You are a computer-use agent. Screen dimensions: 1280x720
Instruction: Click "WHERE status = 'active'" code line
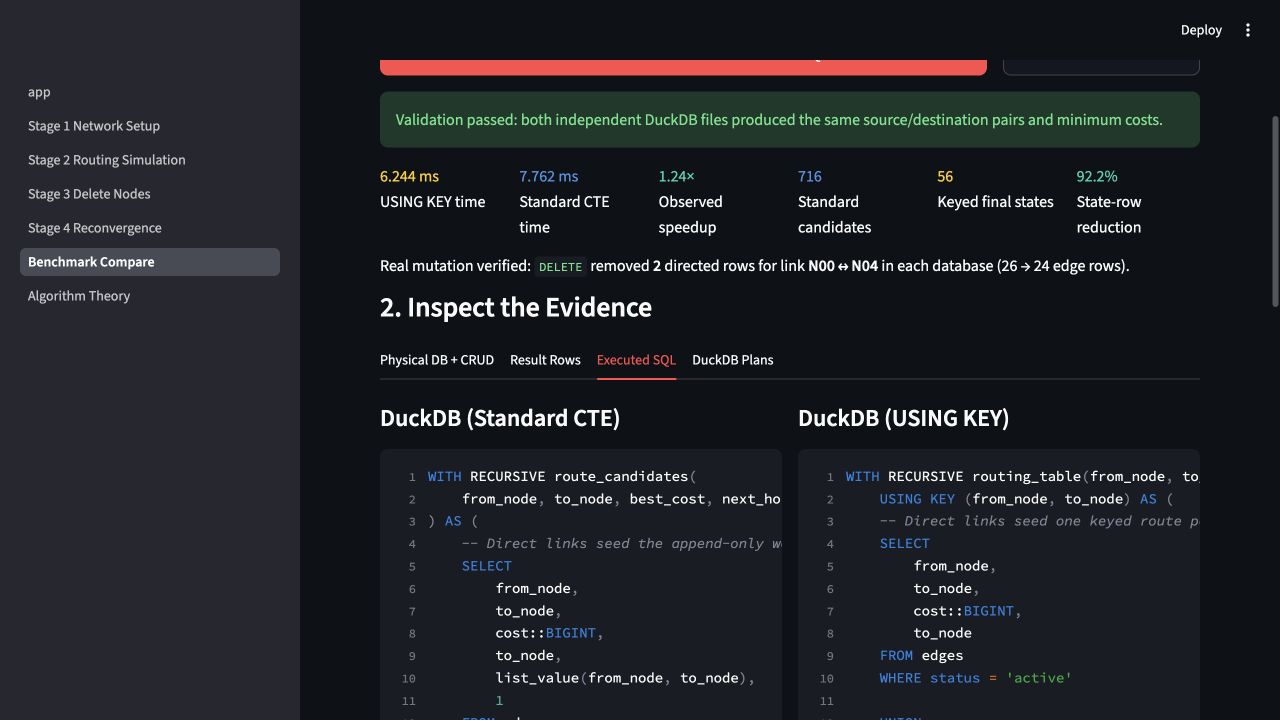click(x=976, y=678)
